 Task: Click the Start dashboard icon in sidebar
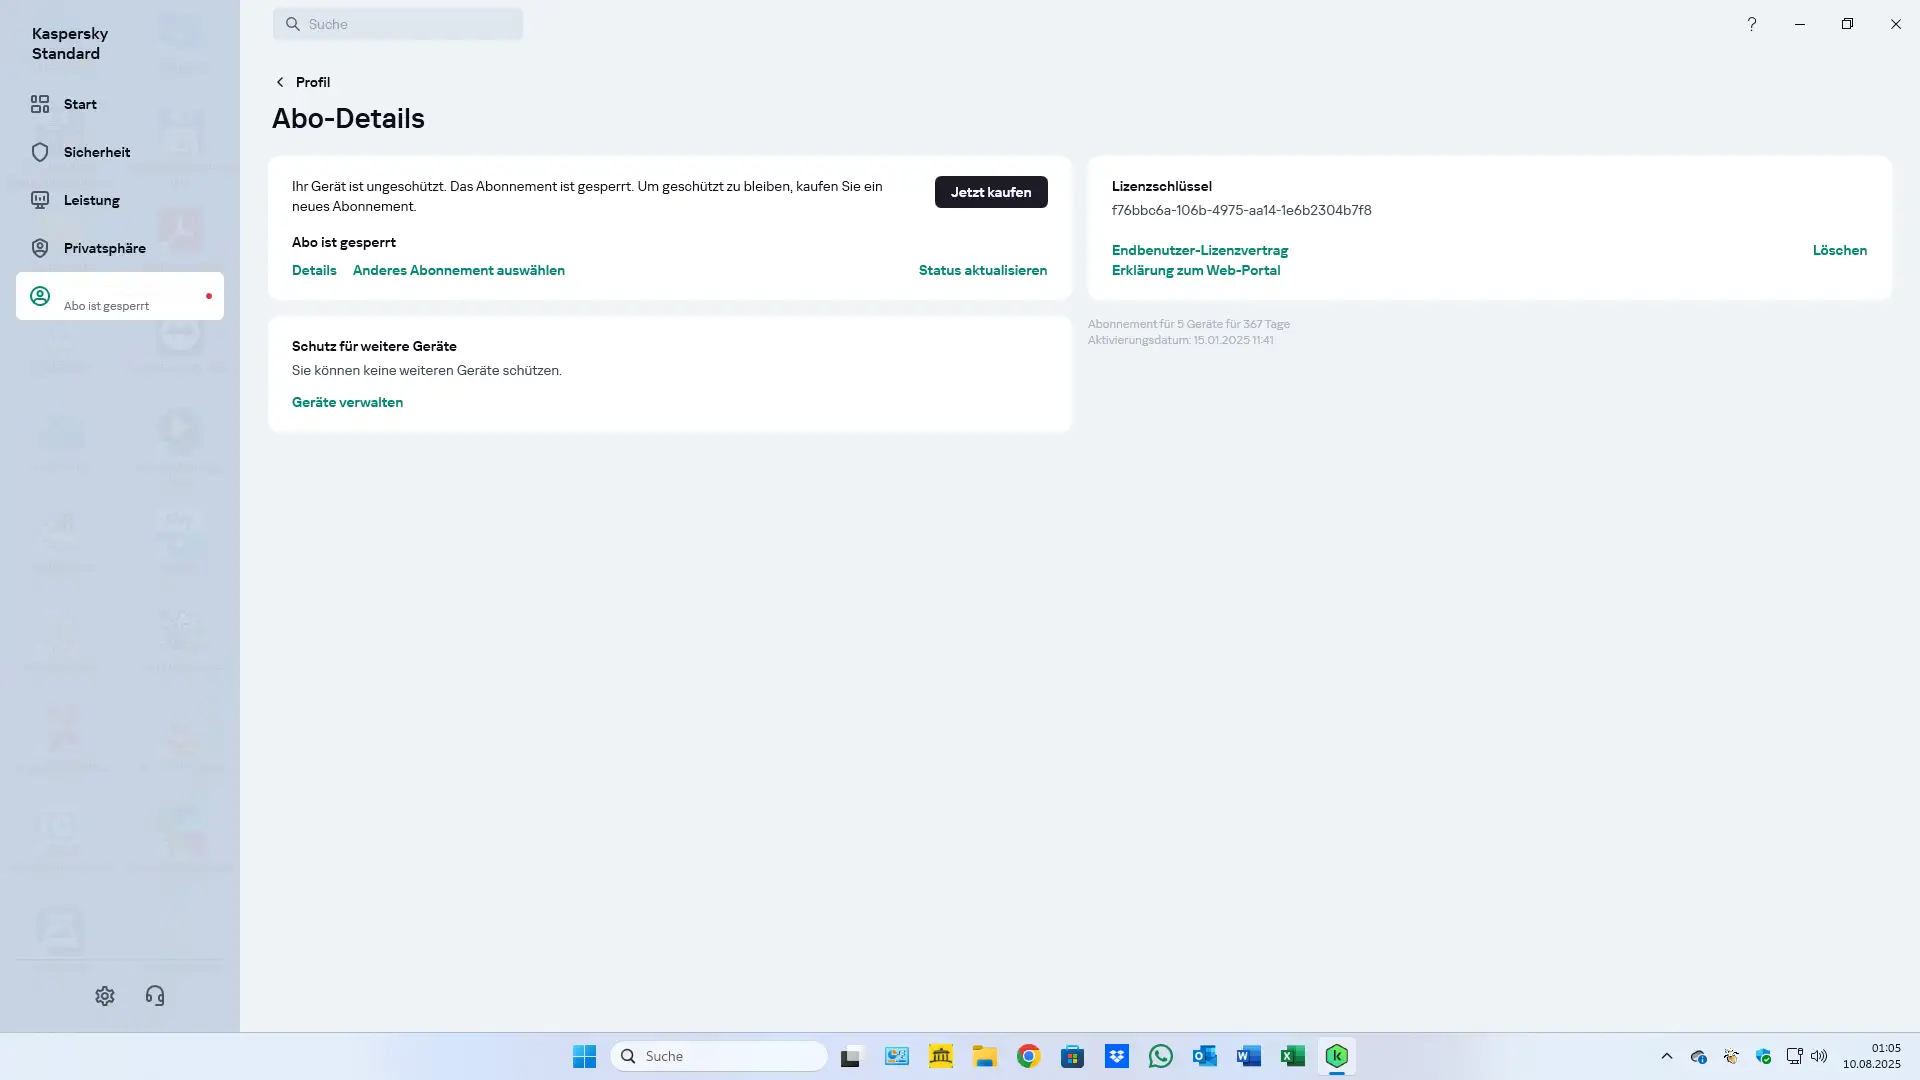coord(40,104)
